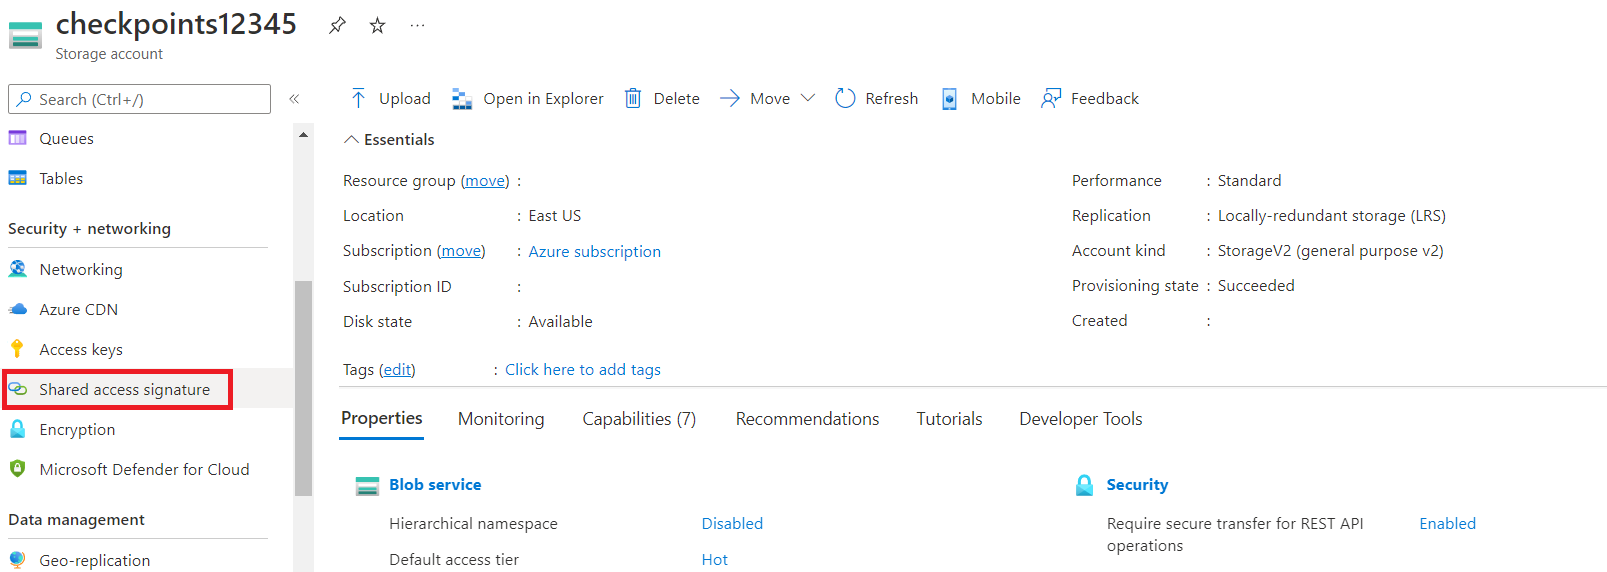Click Subscription move link
The width and height of the screenshot is (1607, 572).
click(x=461, y=251)
